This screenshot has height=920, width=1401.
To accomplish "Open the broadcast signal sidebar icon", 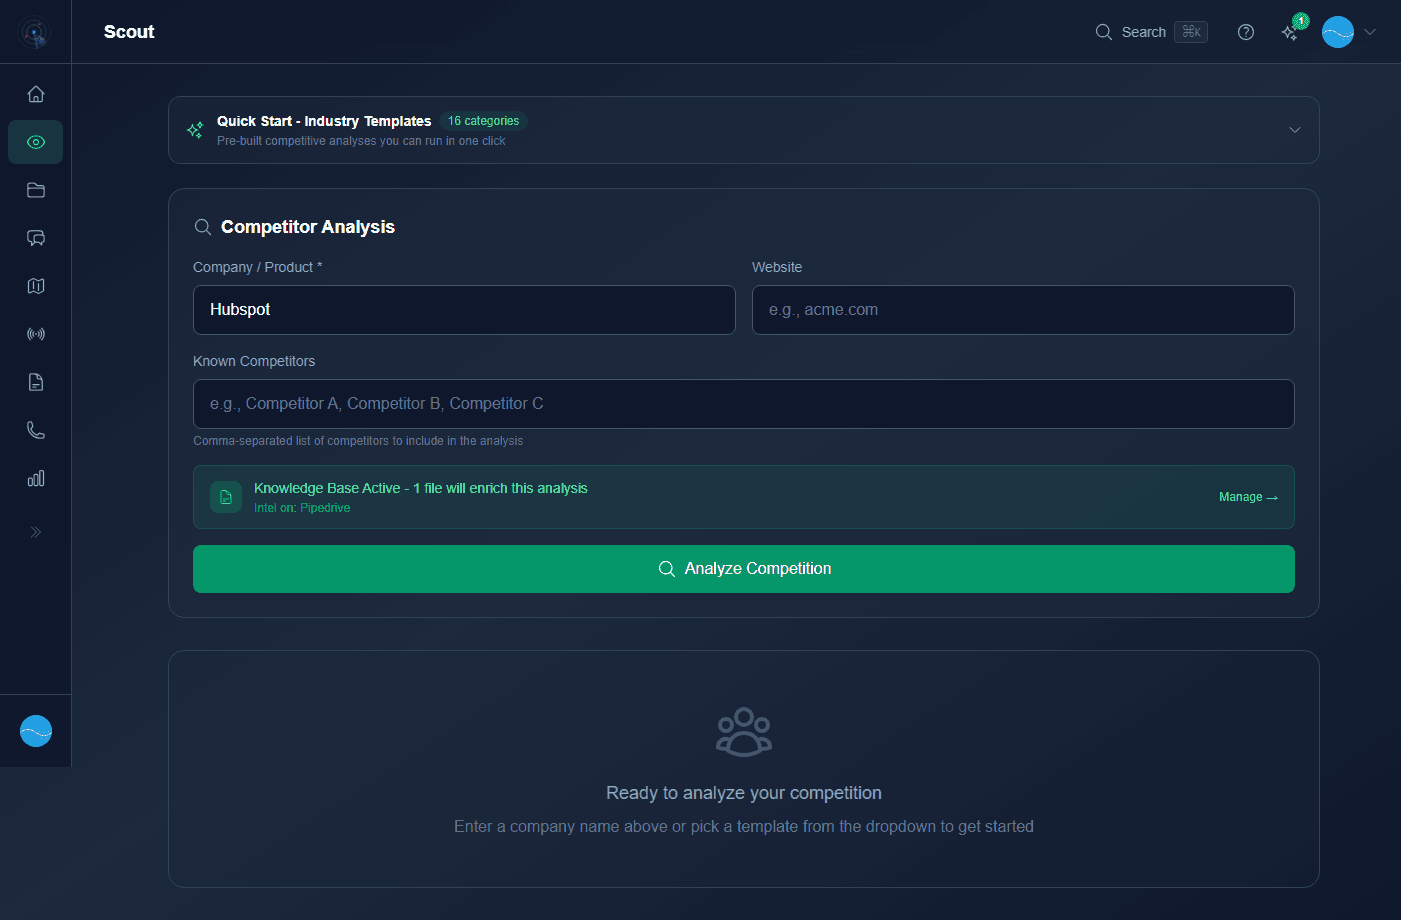I will [x=36, y=333].
